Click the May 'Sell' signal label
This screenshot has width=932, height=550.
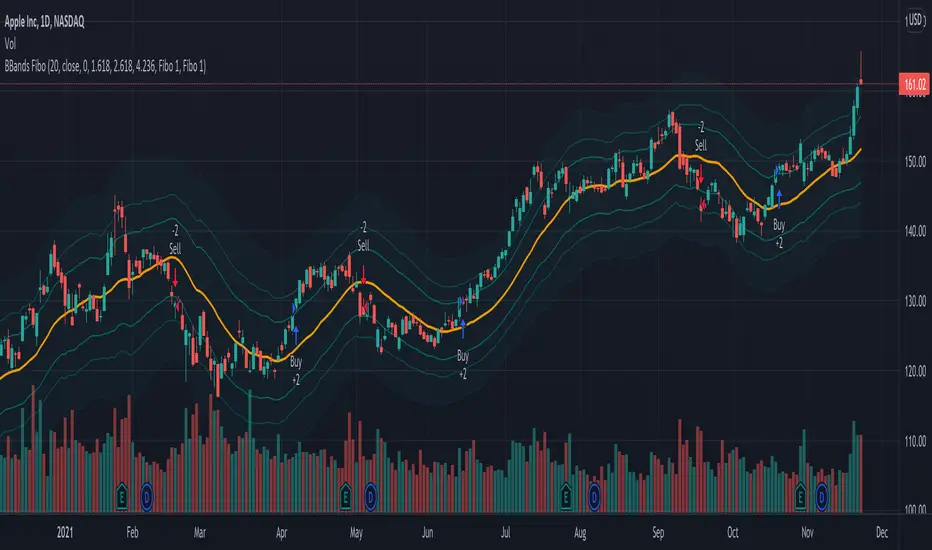point(364,245)
